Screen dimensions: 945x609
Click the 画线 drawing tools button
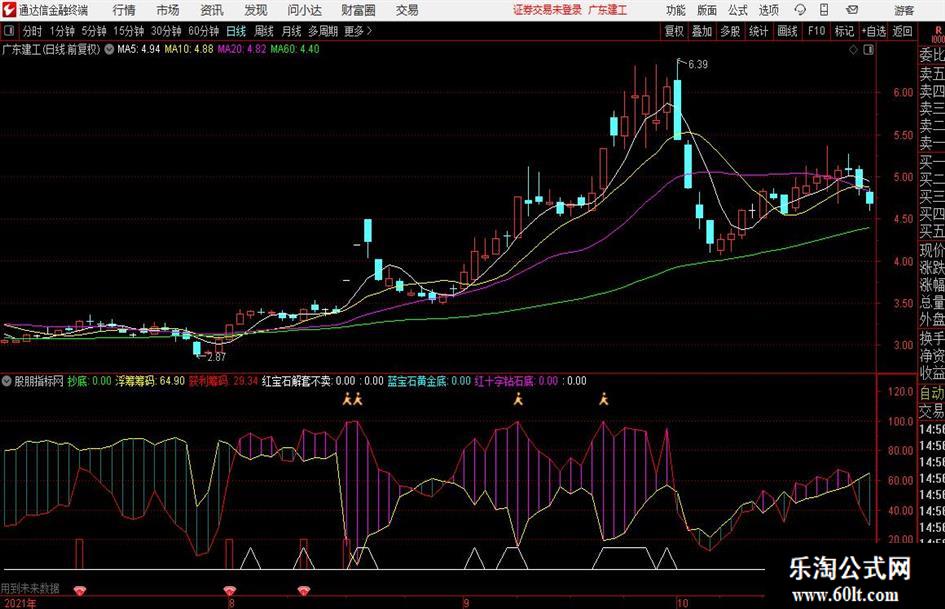788,31
